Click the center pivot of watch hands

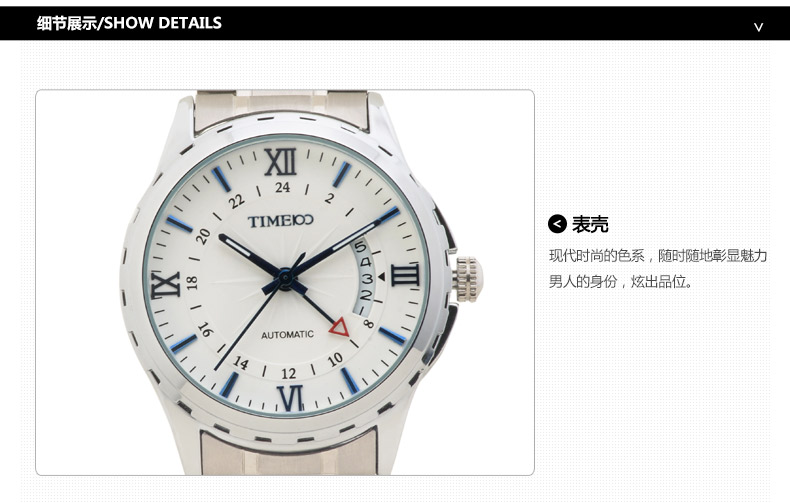tap(285, 278)
